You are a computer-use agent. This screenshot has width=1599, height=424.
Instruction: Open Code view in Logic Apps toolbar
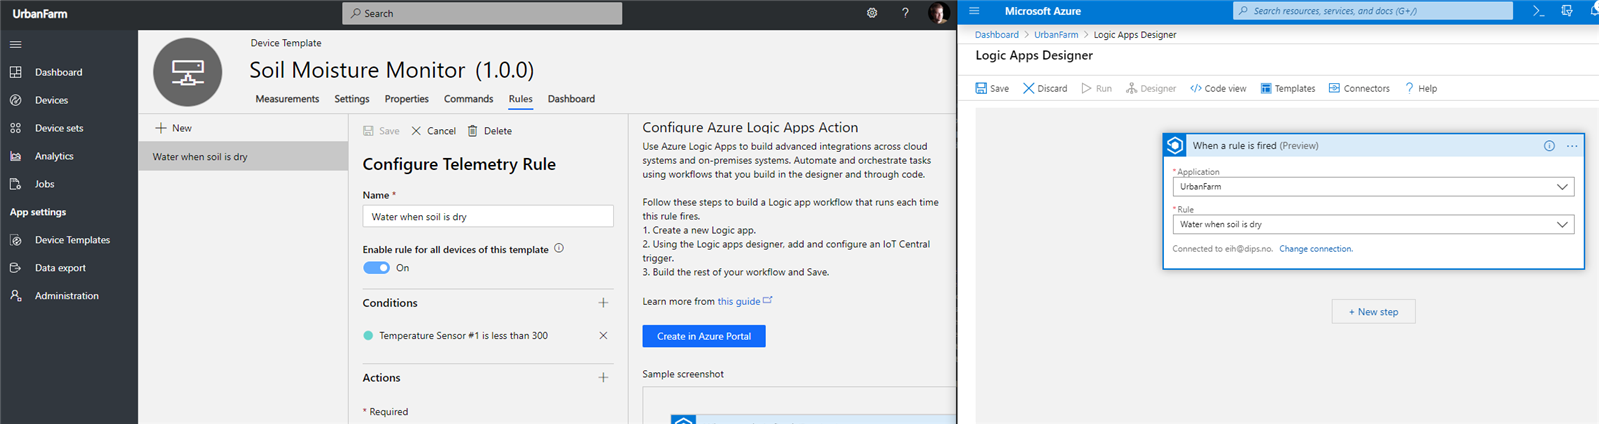click(1217, 89)
